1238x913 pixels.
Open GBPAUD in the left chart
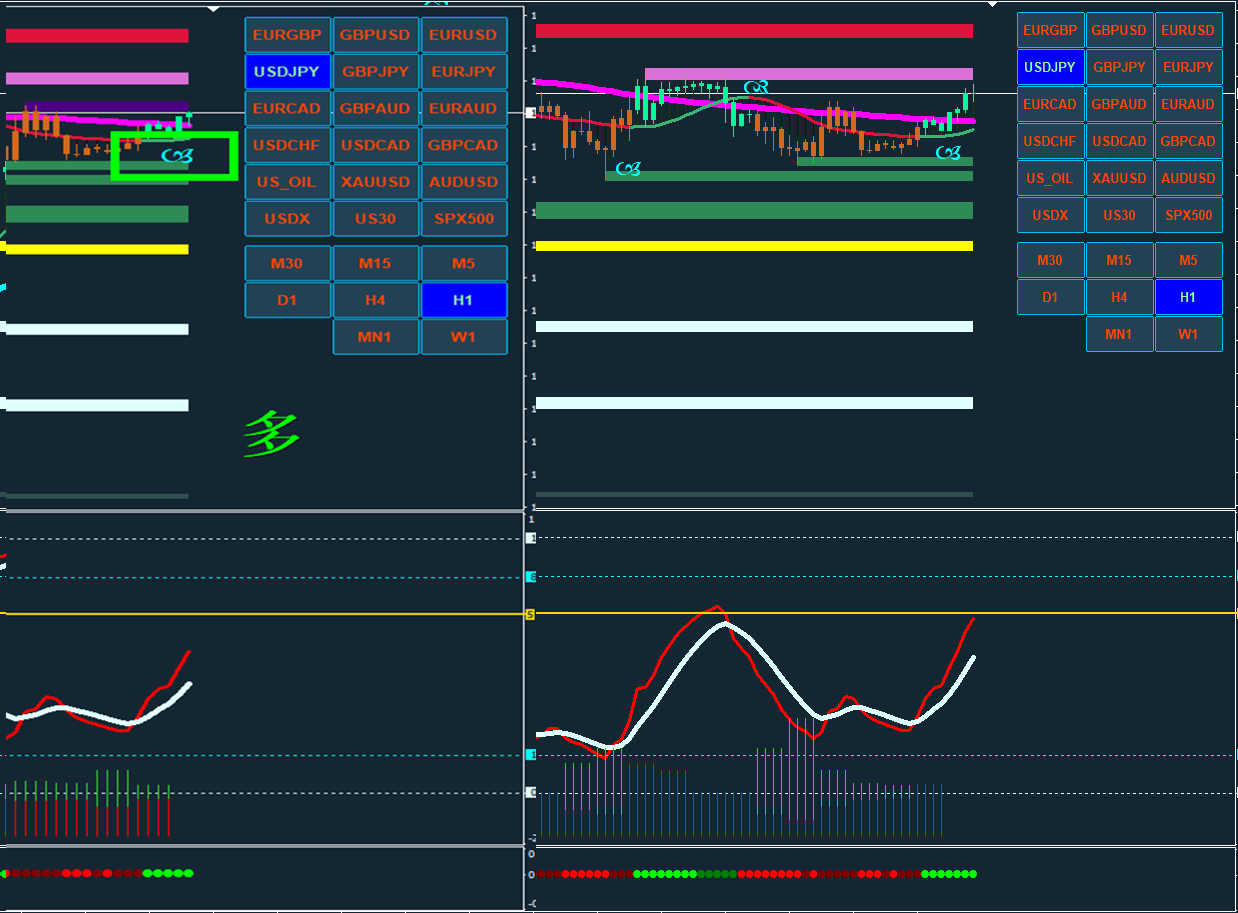click(375, 108)
